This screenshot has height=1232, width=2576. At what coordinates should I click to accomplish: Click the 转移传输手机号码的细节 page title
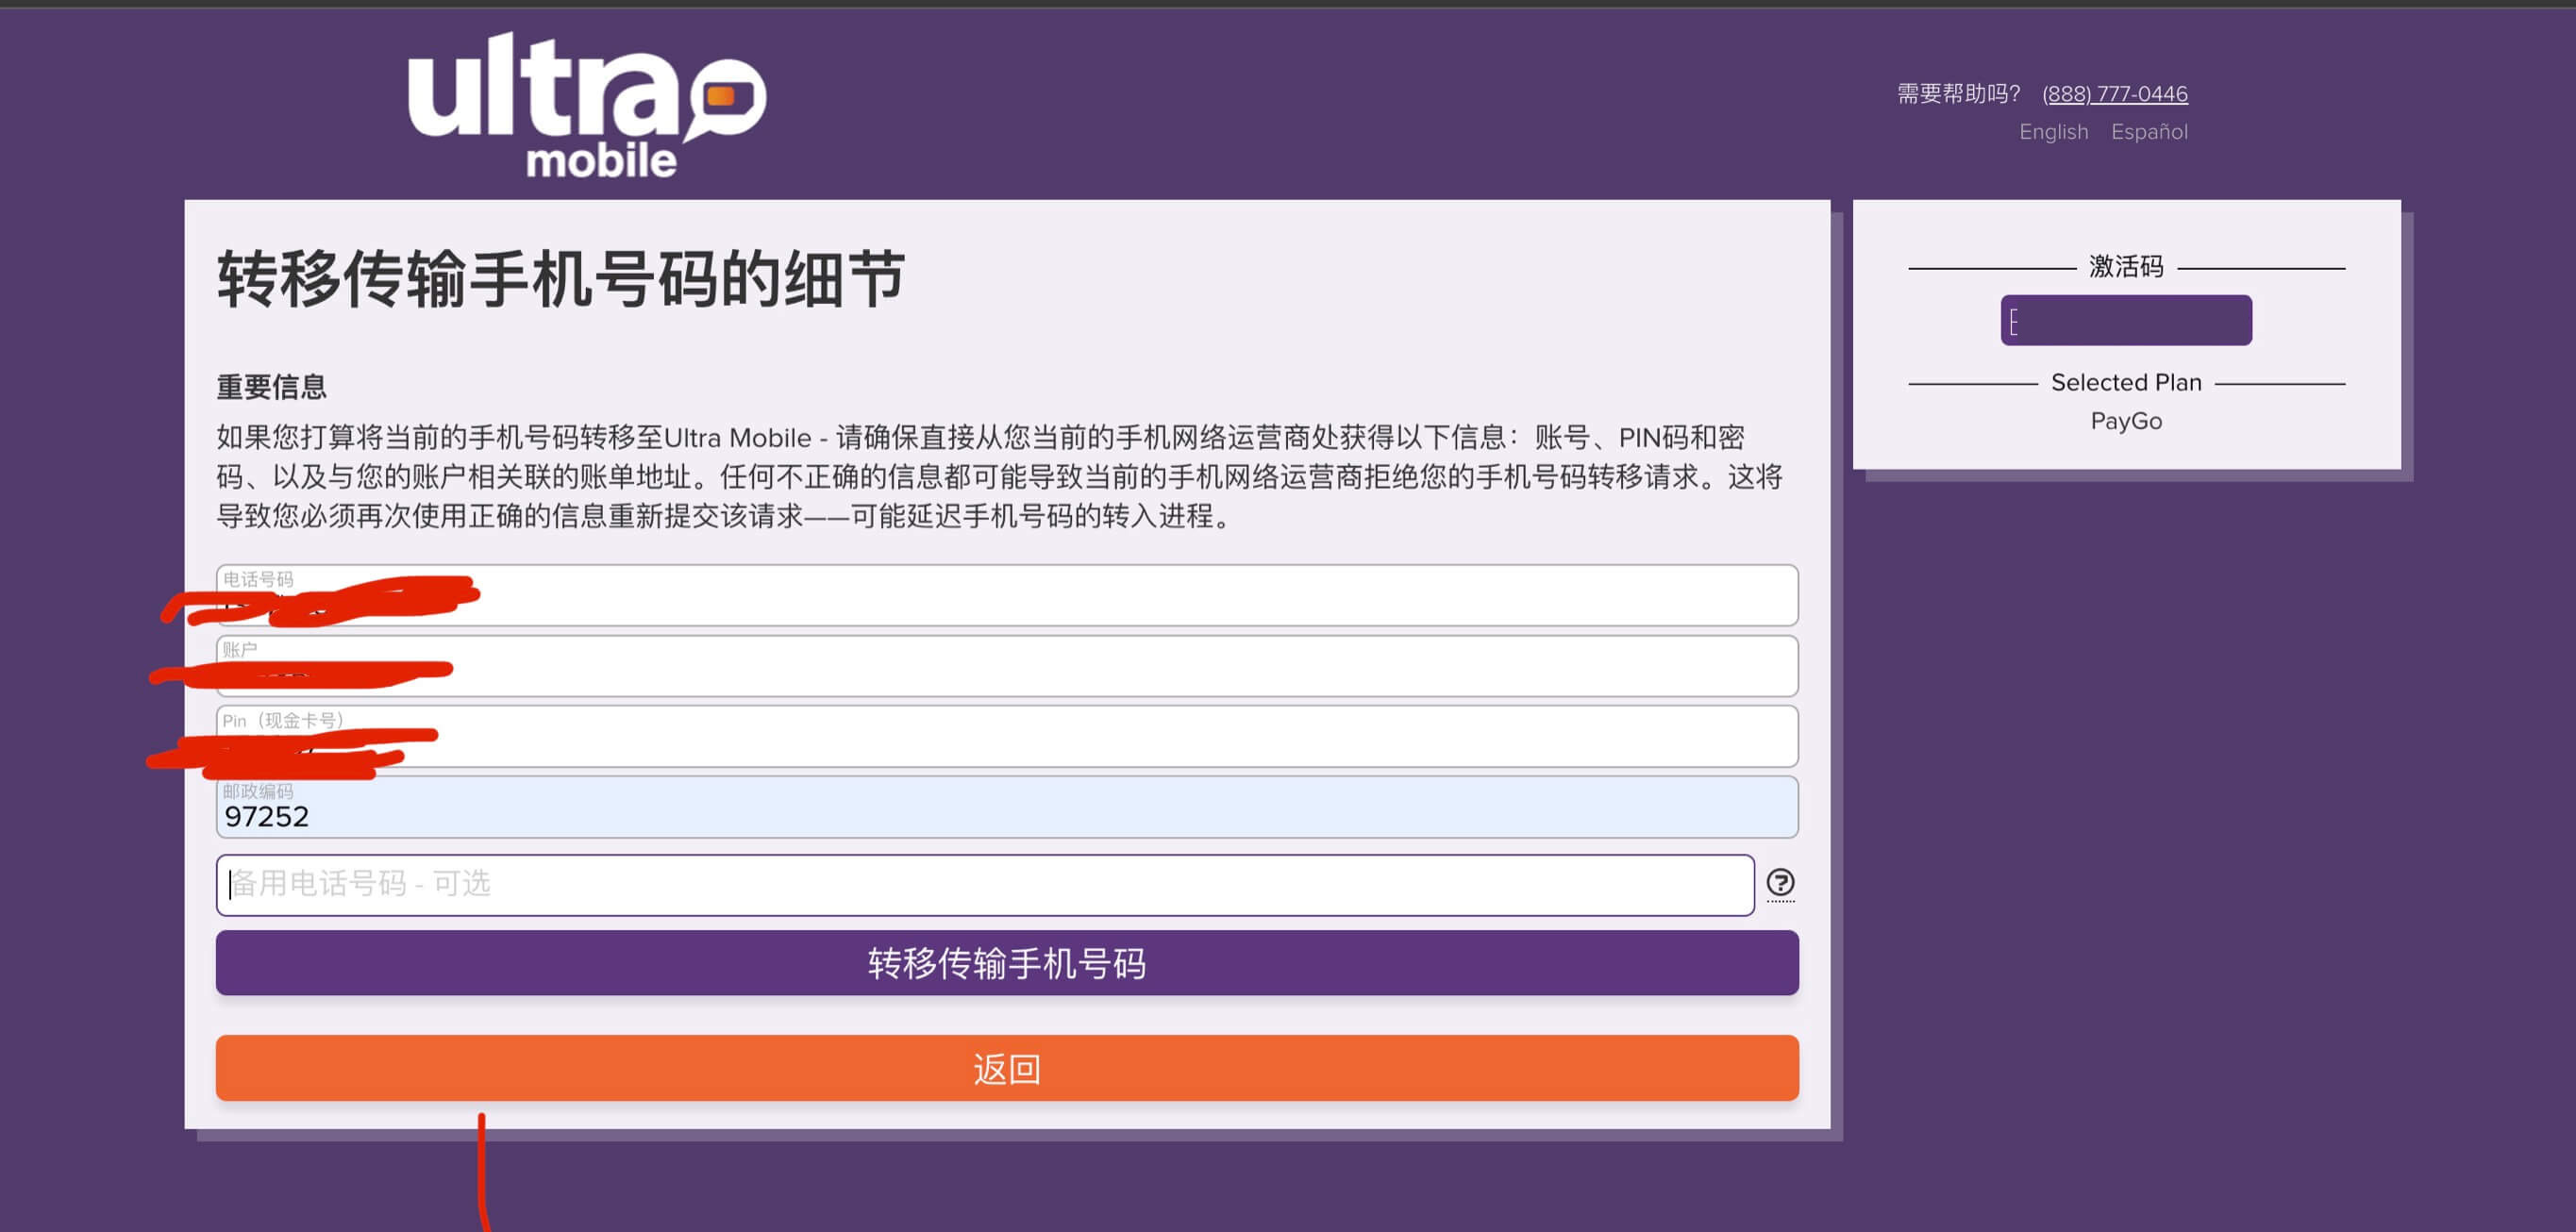[561, 279]
